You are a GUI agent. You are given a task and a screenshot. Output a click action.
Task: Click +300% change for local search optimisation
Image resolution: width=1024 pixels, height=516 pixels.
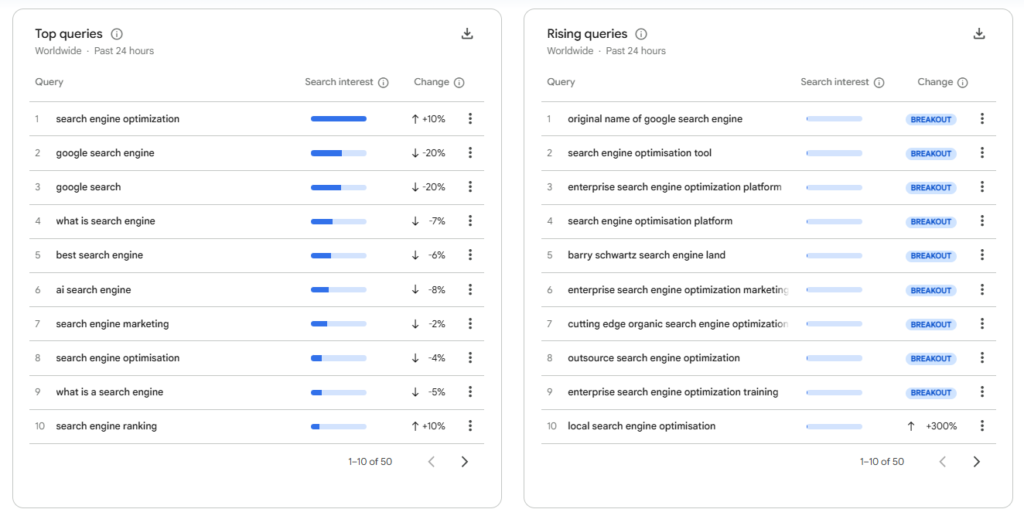click(932, 426)
